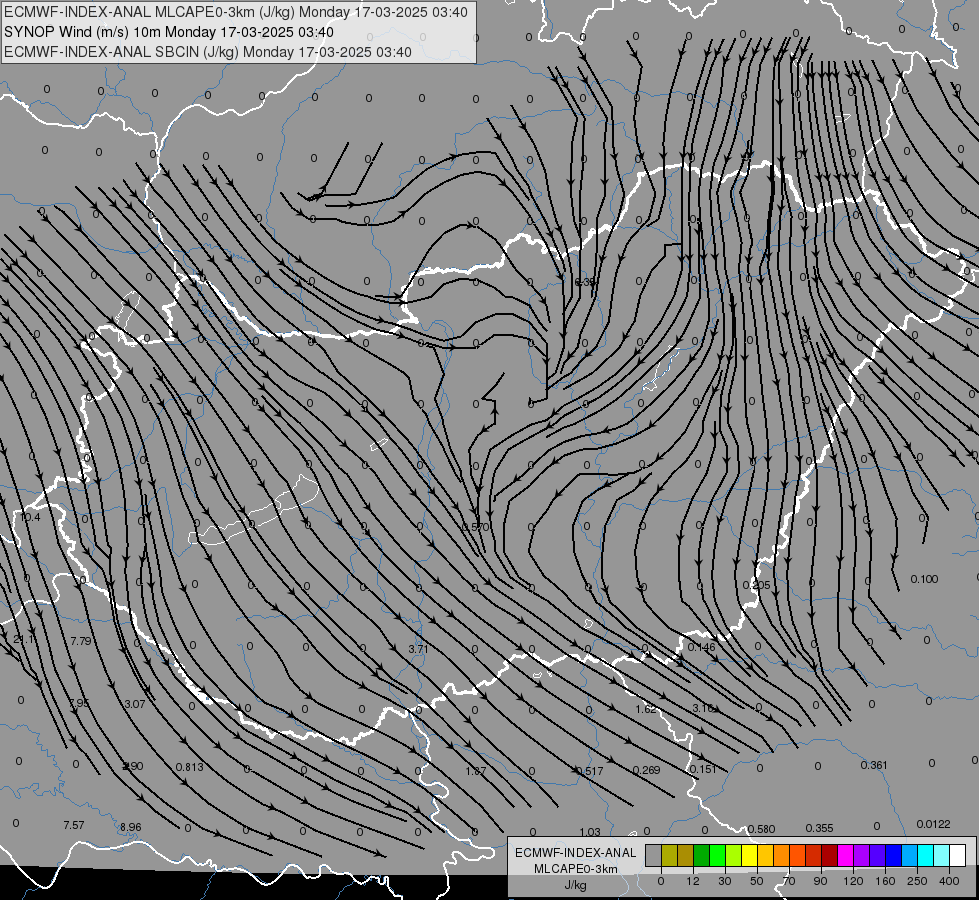Click the sky blue legend swatch
Image resolution: width=979 pixels, height=900 pixels.
pyautogui.click(x=910, y=855)
